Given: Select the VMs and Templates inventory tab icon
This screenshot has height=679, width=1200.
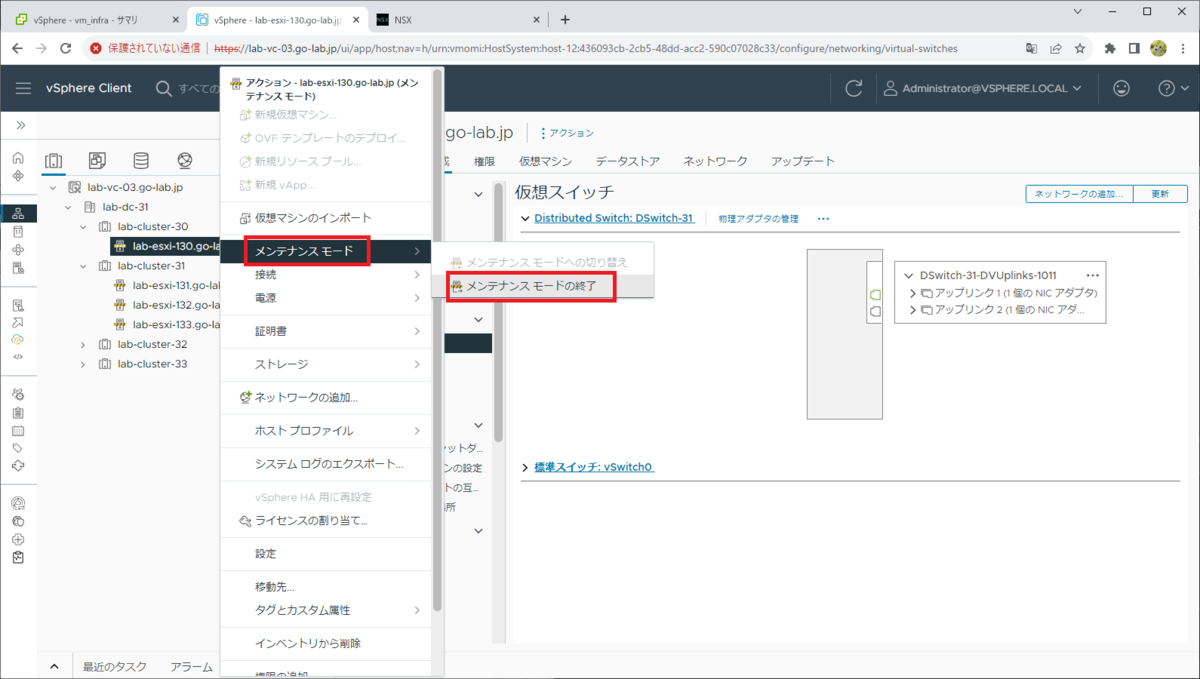Looking at the screenshot, I should coord(97,160).
